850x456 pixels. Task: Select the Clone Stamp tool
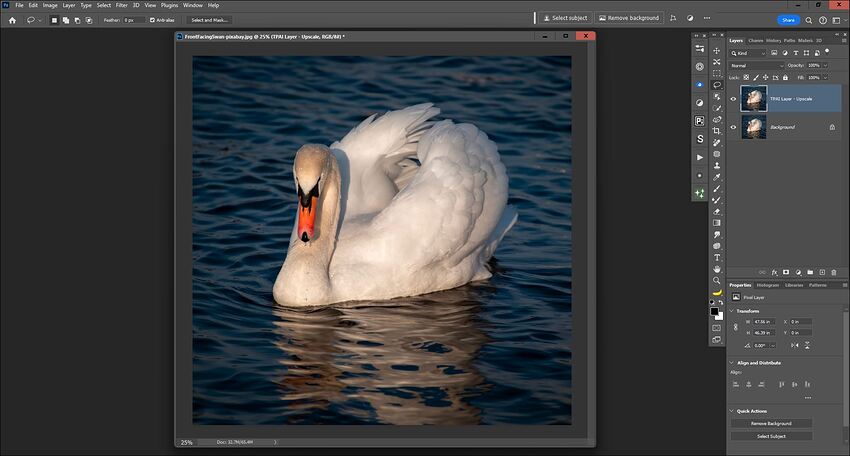click(x=717, y=165)
